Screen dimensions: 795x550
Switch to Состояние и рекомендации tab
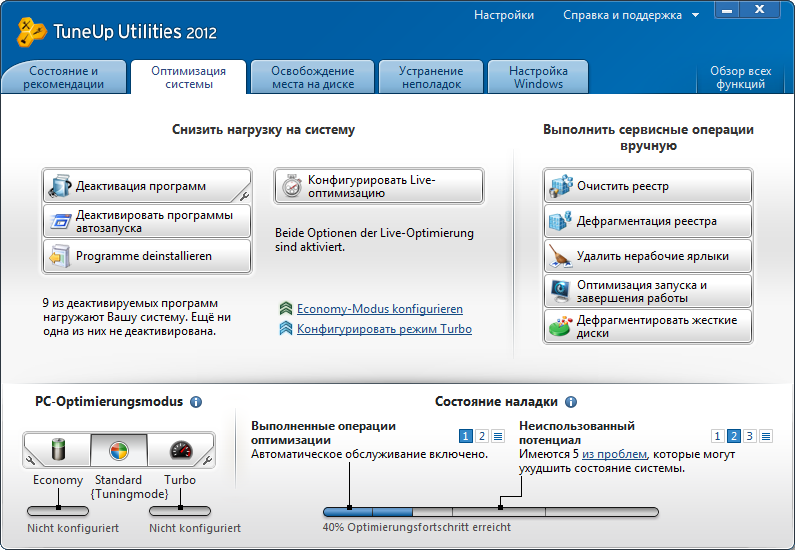[64, 77]
